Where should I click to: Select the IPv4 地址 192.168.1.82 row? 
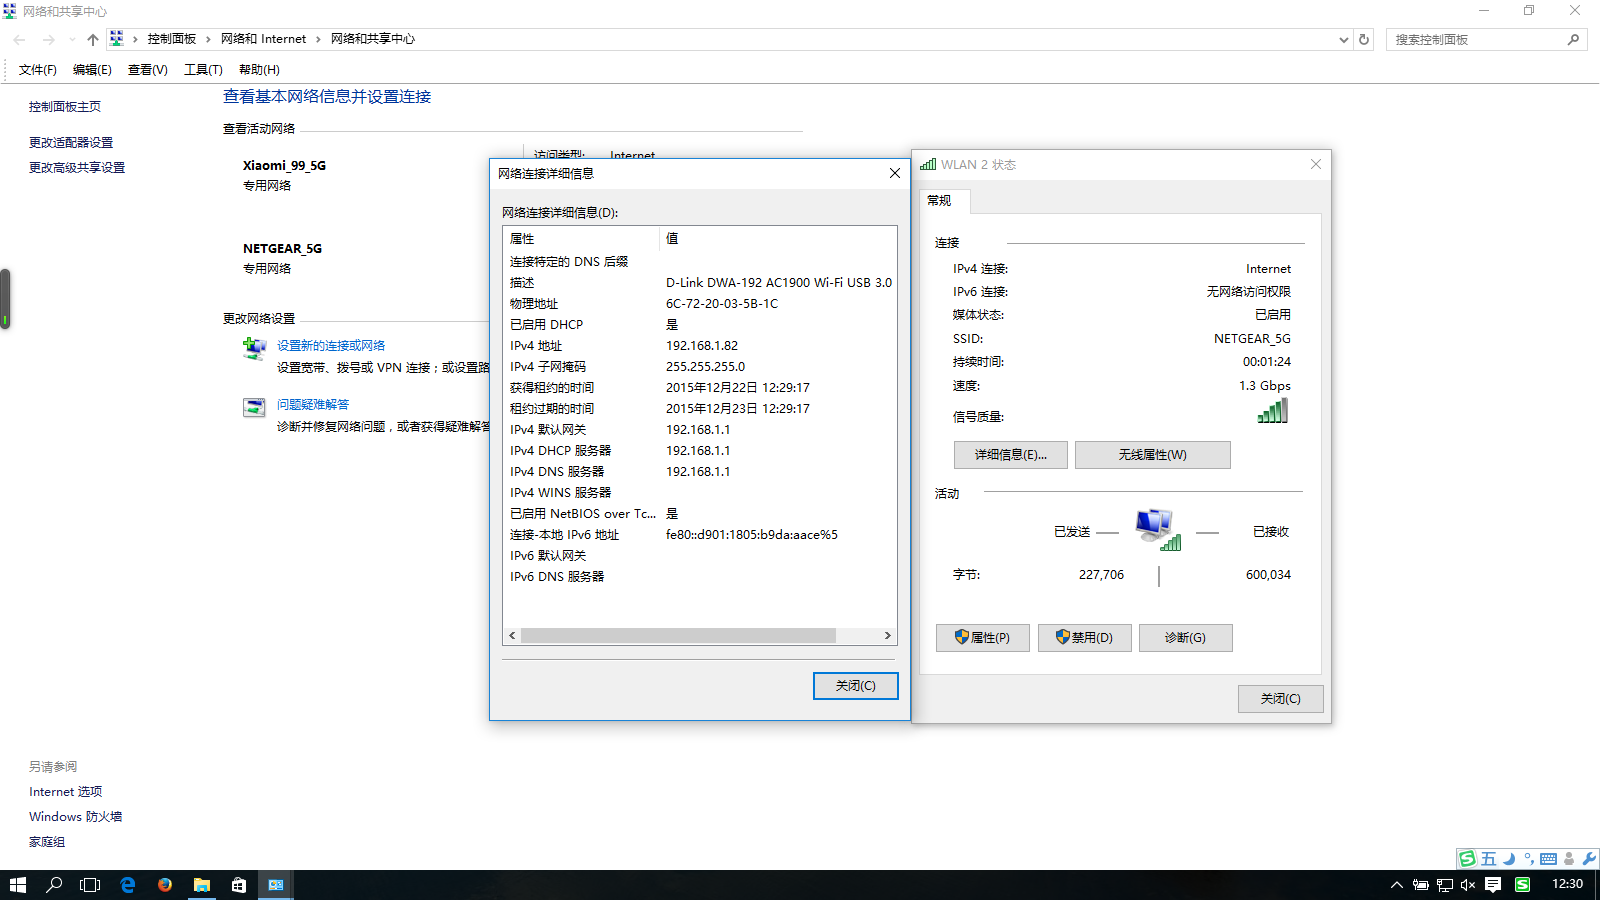pos(699,346)
